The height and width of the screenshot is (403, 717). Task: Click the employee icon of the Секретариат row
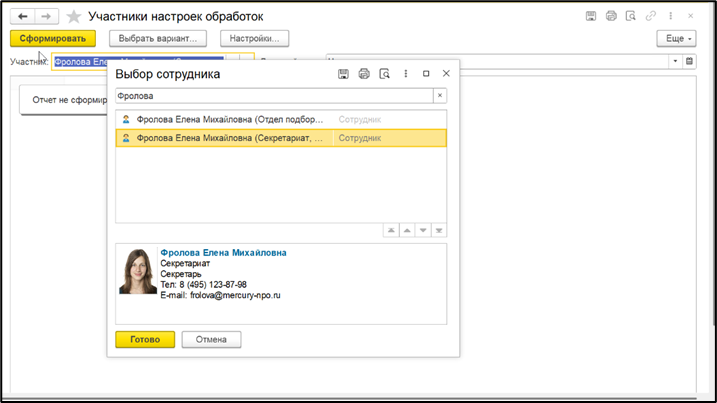[x=126, y=138]
